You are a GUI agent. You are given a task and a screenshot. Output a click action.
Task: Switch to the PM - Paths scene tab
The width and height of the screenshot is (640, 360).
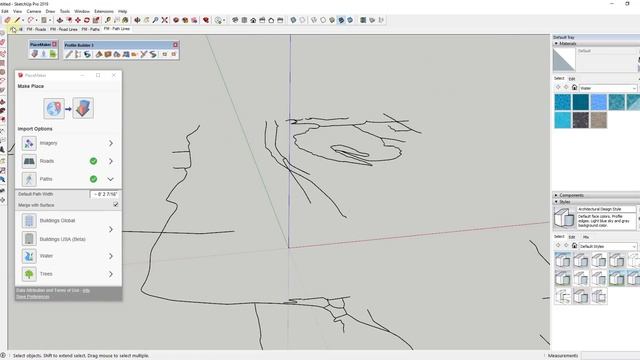click(x=91, y=29)
